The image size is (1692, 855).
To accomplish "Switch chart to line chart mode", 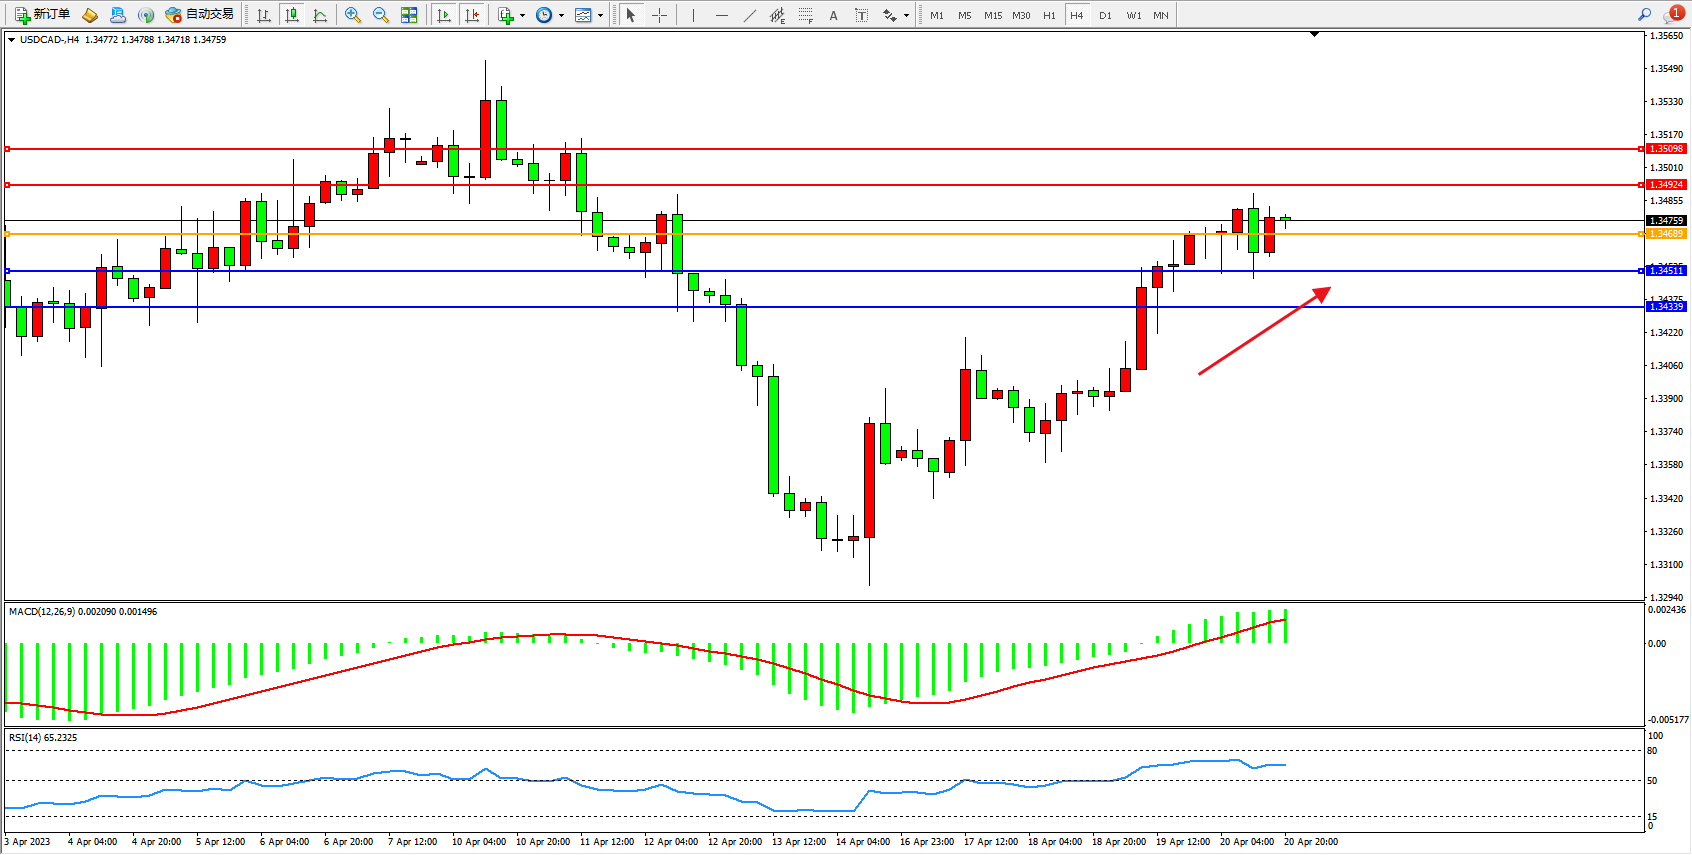I will click(320, 15).
